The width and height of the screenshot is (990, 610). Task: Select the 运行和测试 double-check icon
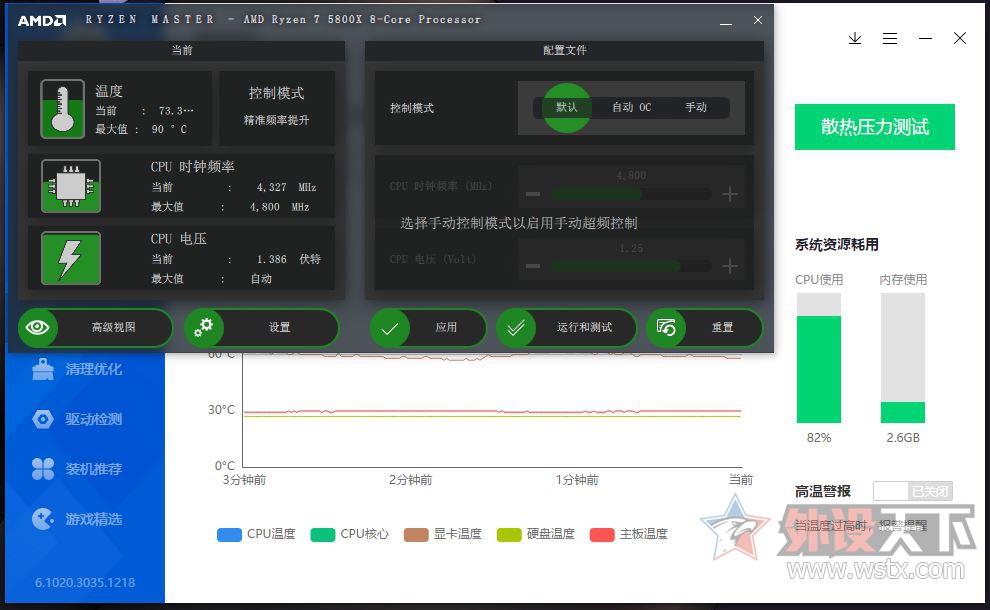click(517, 327)
